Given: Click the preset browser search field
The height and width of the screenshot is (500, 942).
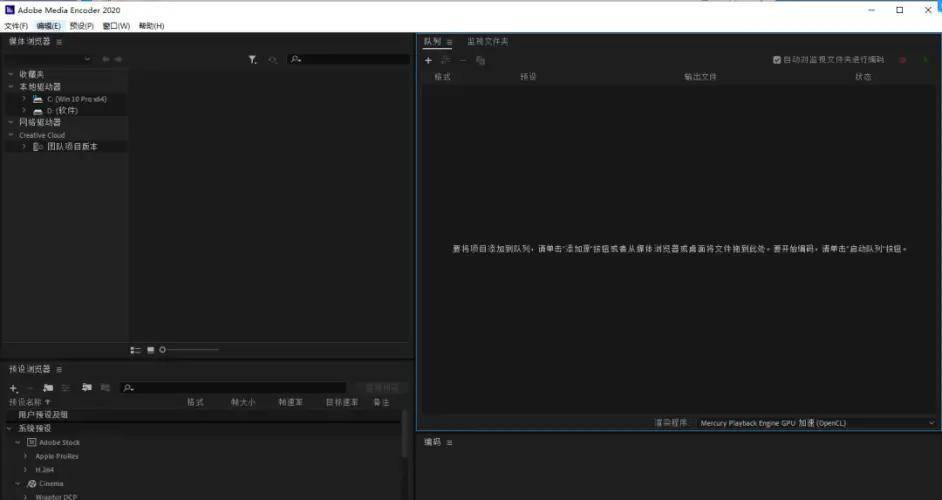Looking at the screenshot, I should coord(233,388).
